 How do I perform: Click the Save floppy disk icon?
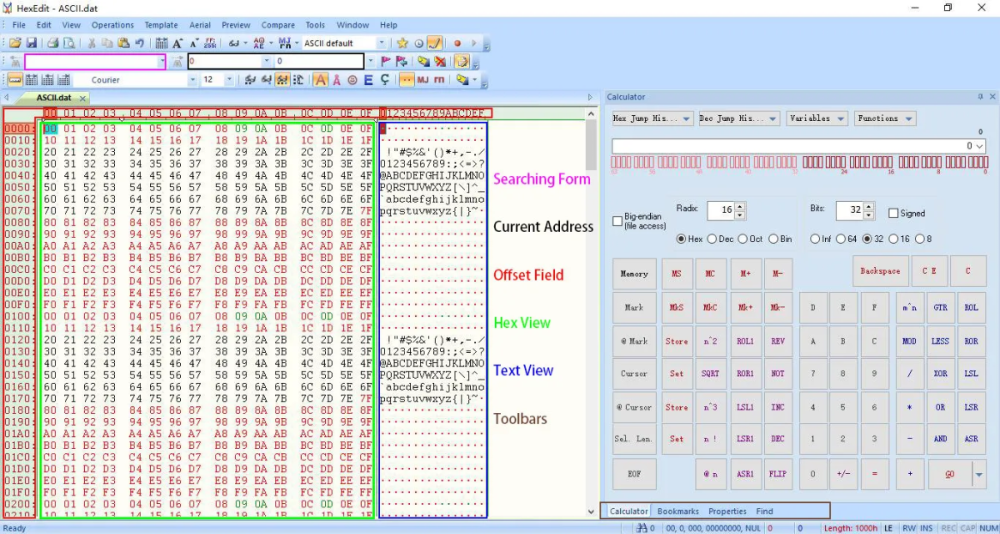(31, 43)
